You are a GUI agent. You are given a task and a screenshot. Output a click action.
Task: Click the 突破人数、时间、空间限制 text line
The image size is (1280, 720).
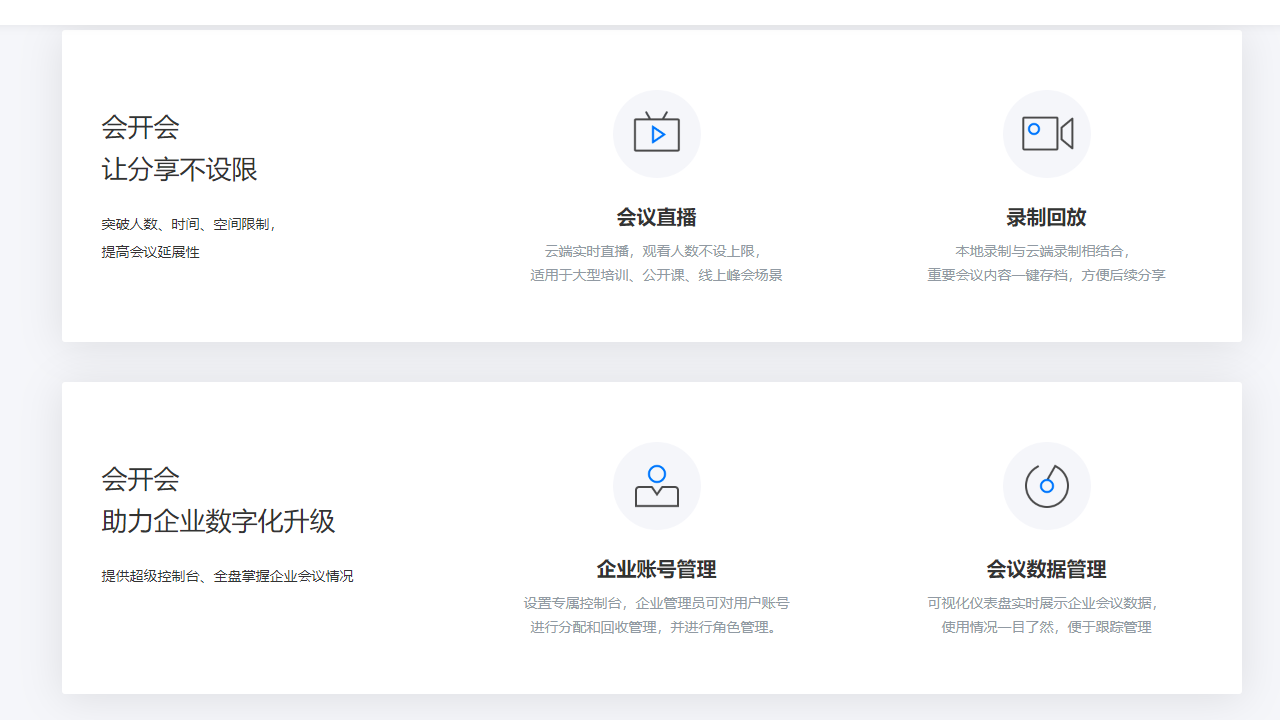[188, 224]
